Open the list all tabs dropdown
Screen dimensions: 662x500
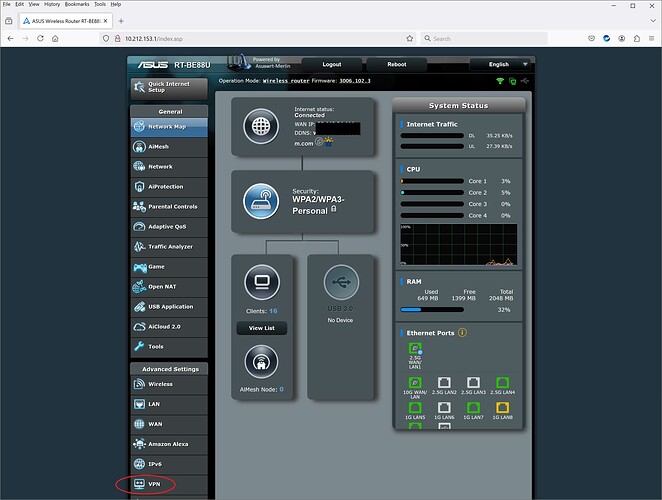pos(653,21)
